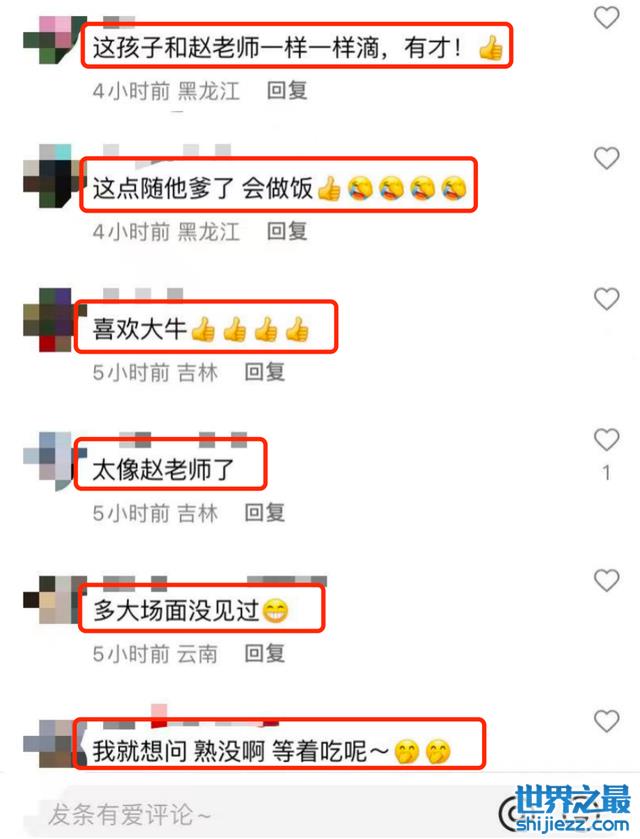This screenshot has height=839, width=640.
Task: Select the 太像赵老师了 comment text
Action: click(163, 470)
